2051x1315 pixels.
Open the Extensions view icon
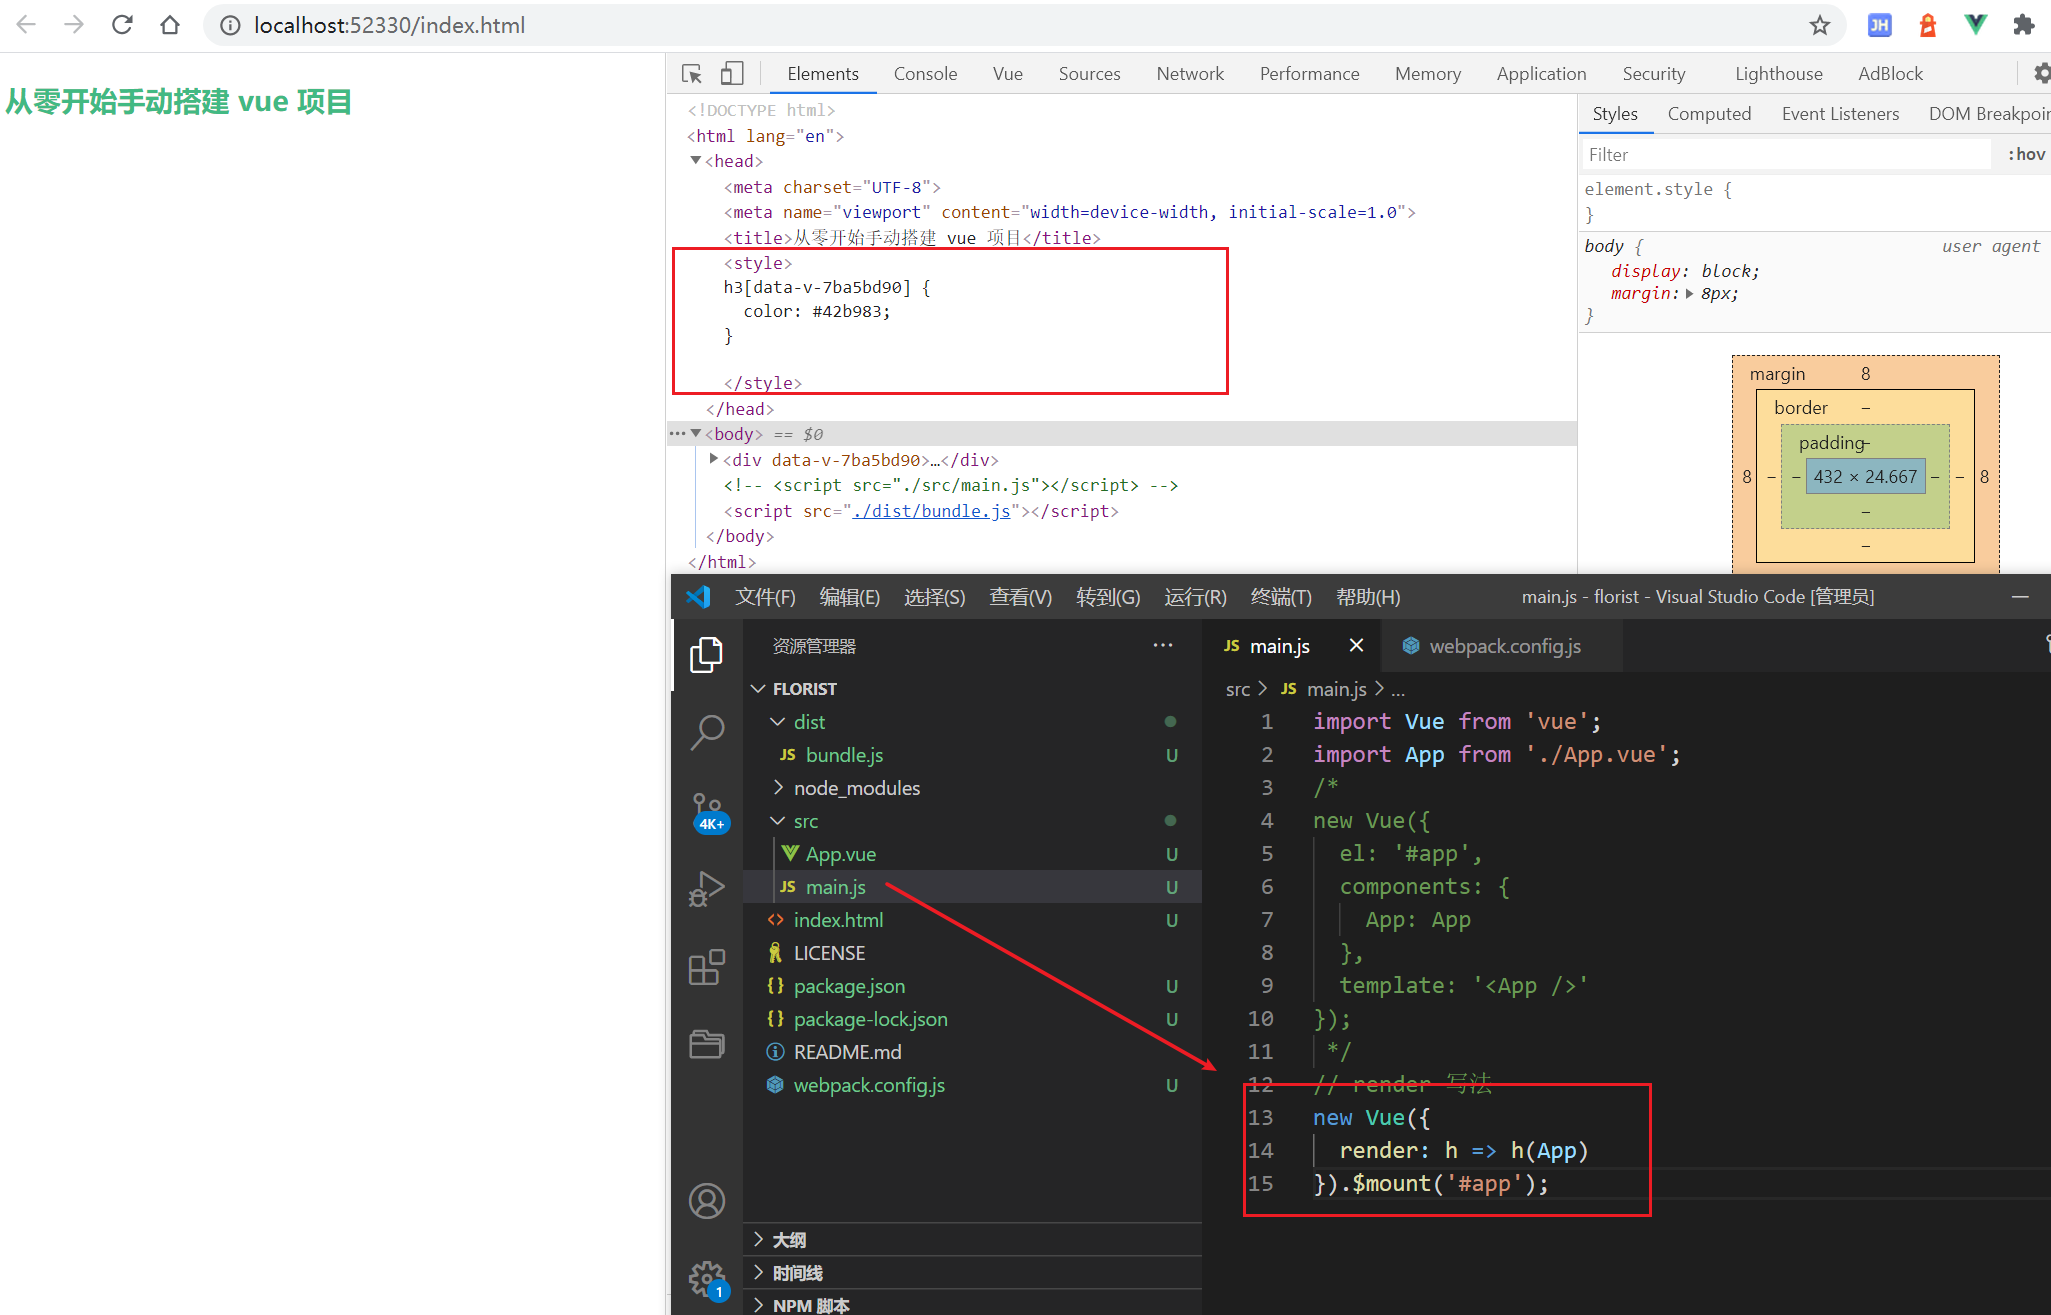[x=707, y=967]
